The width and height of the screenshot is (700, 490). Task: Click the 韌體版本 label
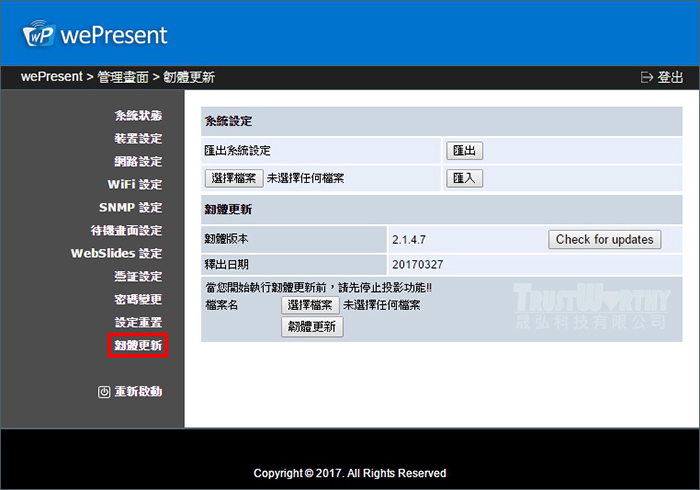pos(226,239)
